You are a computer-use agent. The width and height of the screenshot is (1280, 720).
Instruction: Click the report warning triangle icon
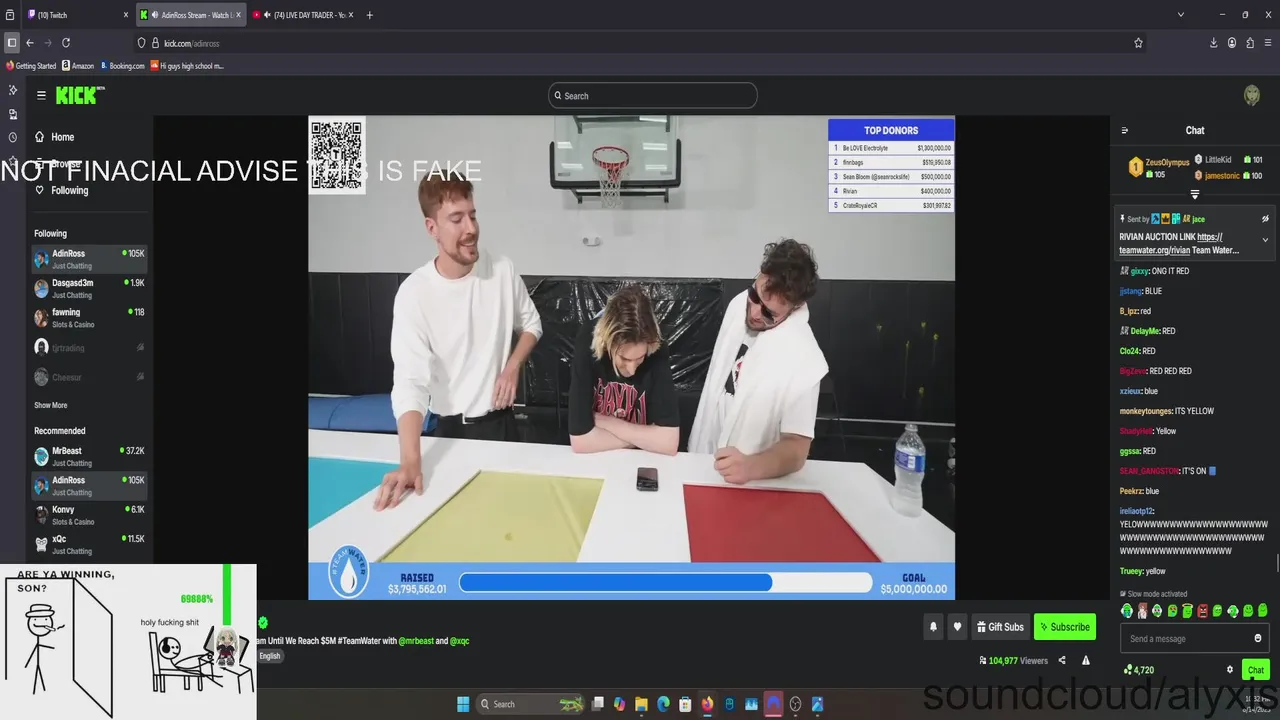[x=1086, y=660]
